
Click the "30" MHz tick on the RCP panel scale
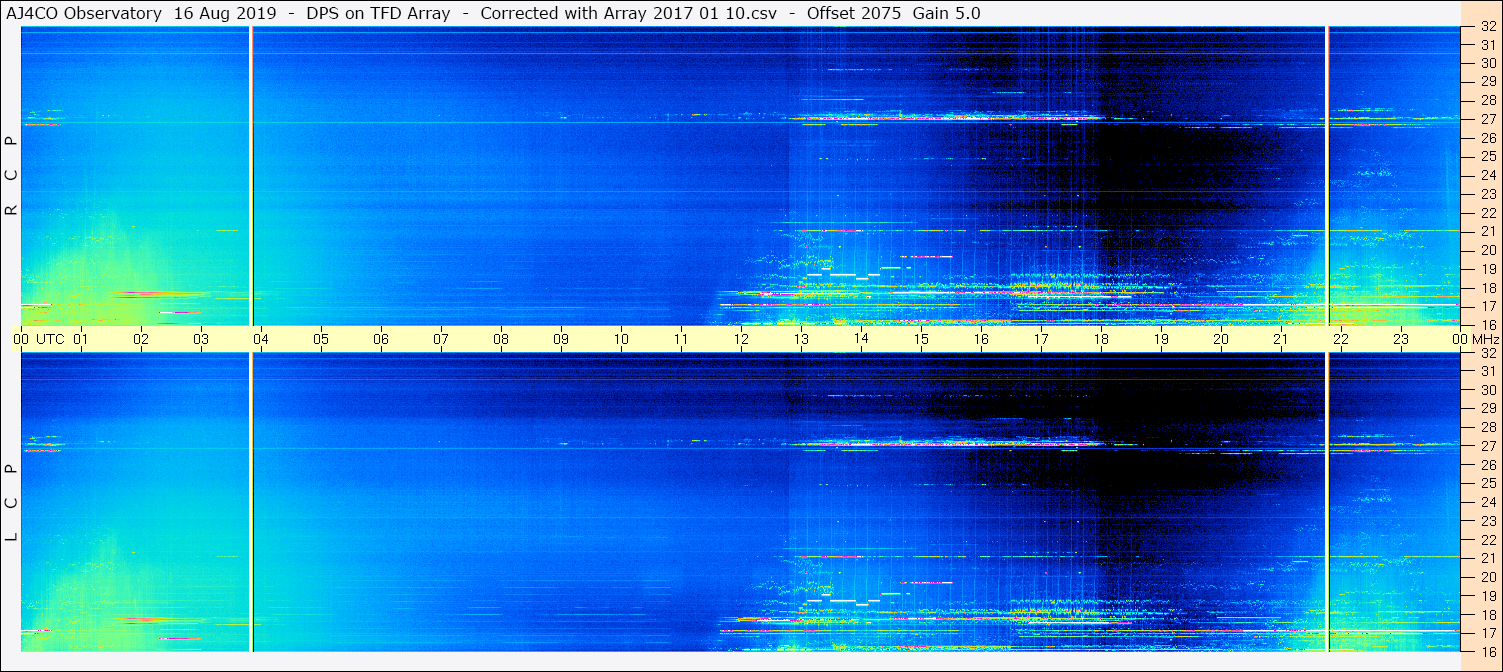click(x=1487, y=64)
